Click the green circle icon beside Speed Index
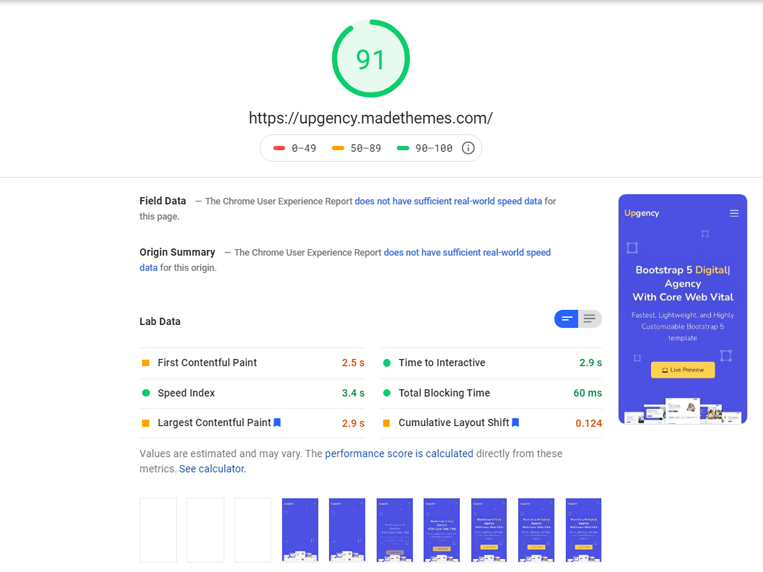The height and width of the screenshot is (572, 763). tap(146, 393)
